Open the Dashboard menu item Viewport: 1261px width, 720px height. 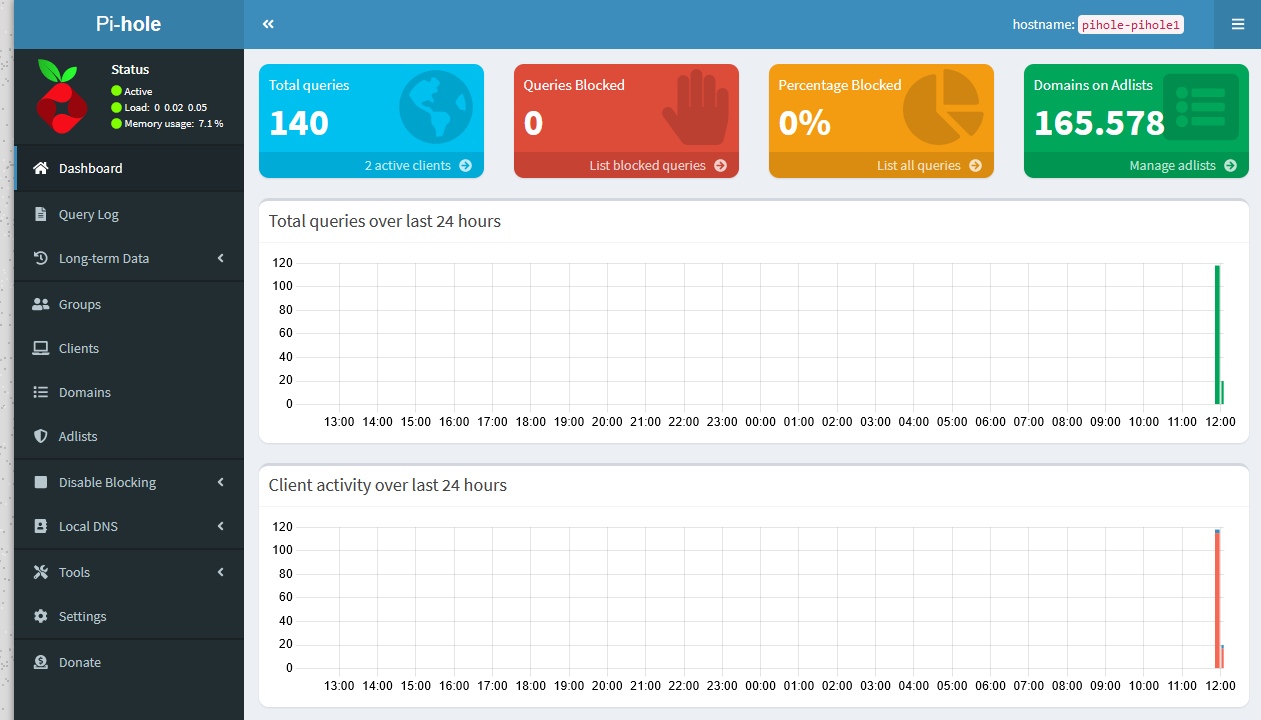click(x=129, y=168)
